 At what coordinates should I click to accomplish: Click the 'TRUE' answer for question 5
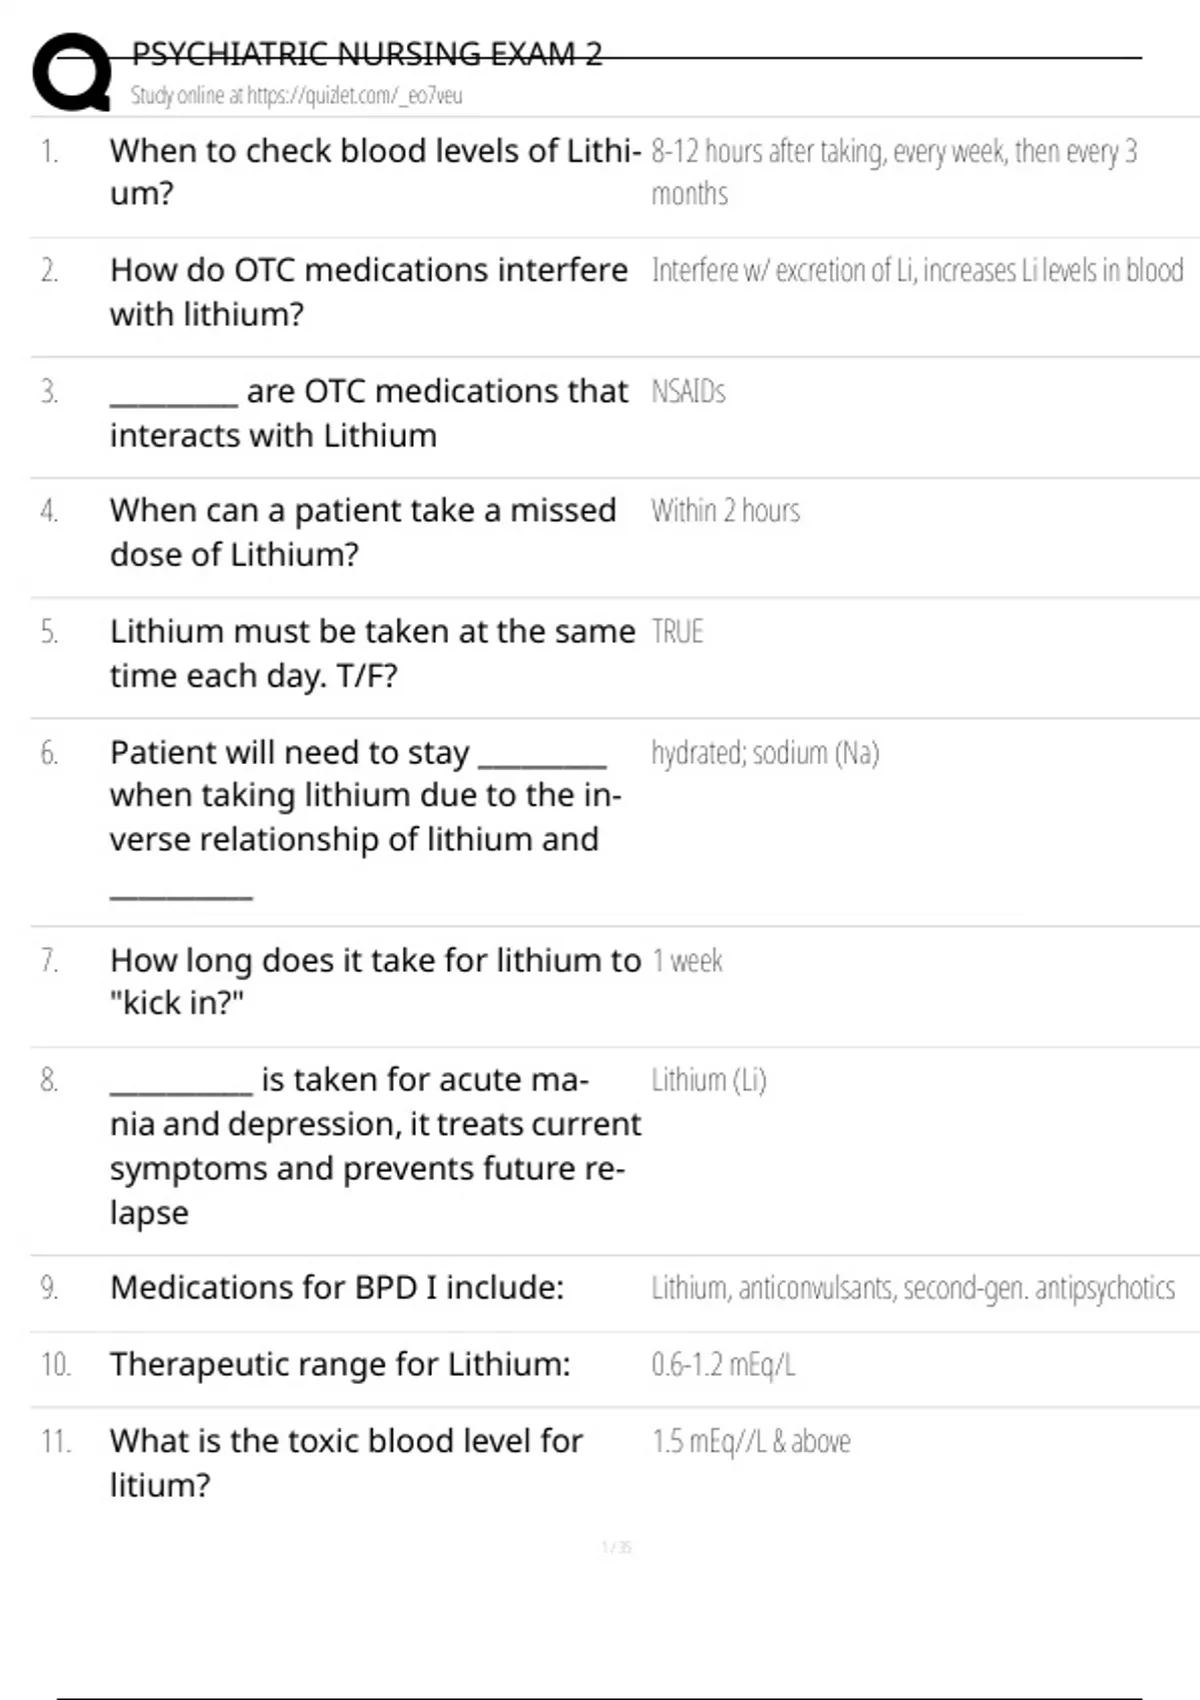point(677,632)
